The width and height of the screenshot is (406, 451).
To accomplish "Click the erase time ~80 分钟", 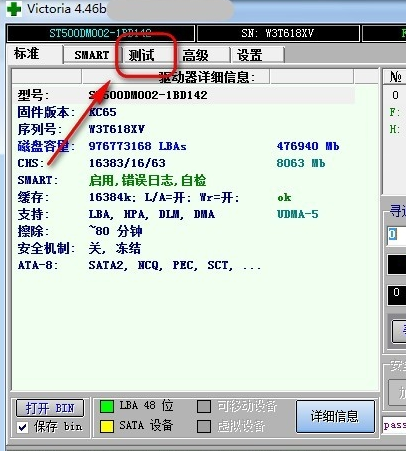I will (x=115, y=231).
